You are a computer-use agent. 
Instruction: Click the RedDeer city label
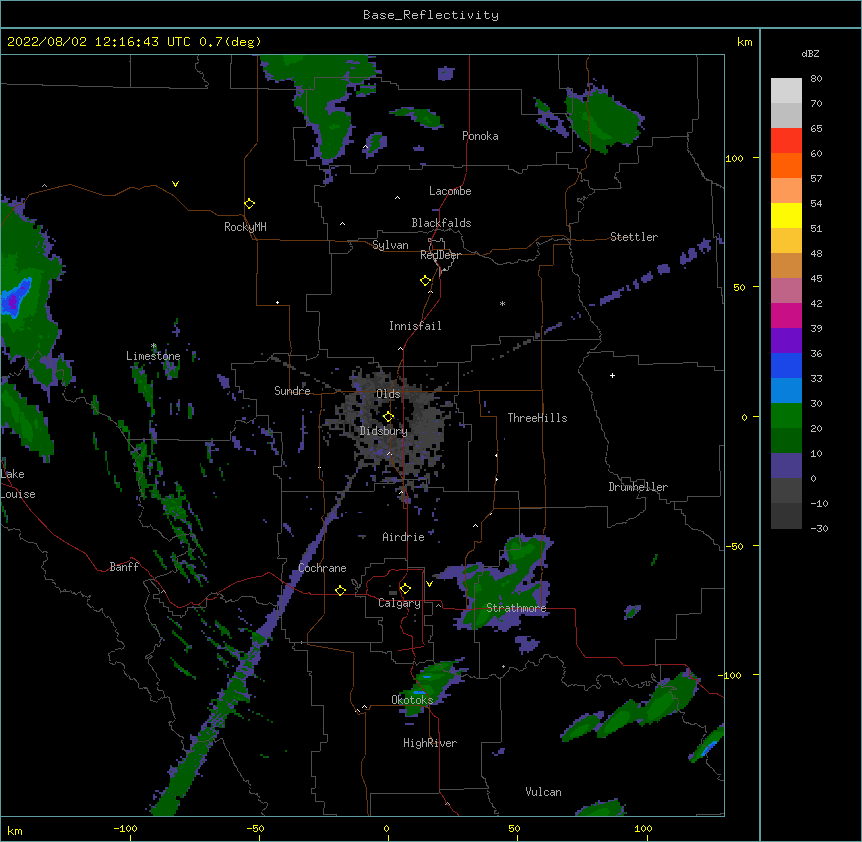[x=440, y=255]
